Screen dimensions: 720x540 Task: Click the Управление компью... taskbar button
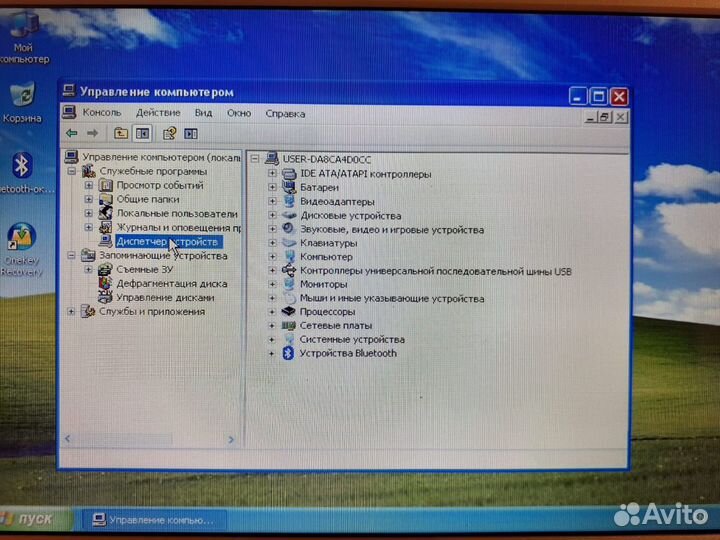click(x=154, y=520)
